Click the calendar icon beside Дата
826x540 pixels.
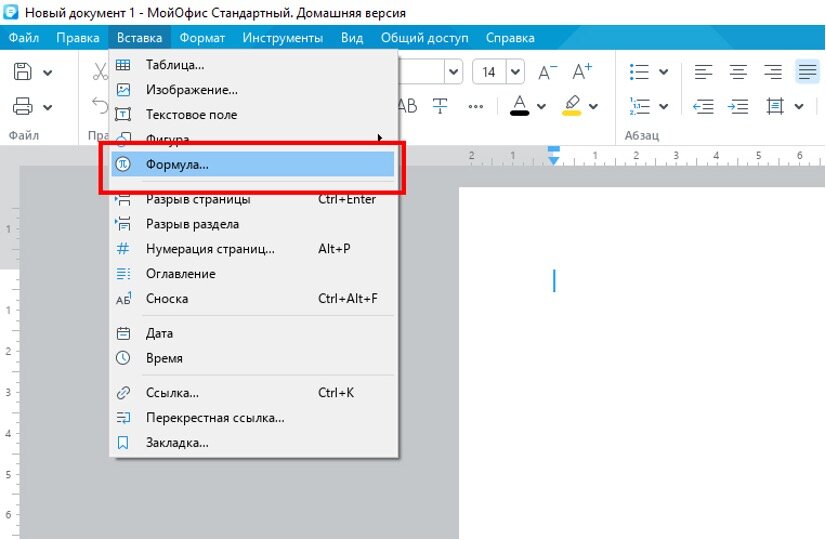(123, 333)
